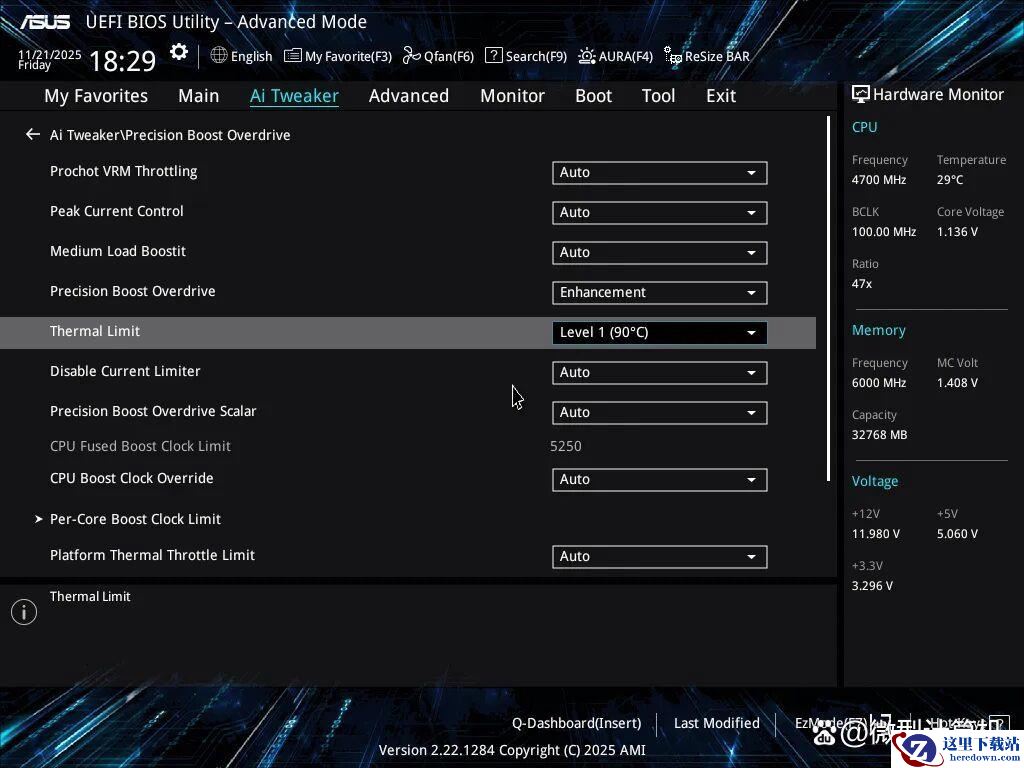Select the Boot tab
The image size is (1024, 768).
(x=593, y=96)
